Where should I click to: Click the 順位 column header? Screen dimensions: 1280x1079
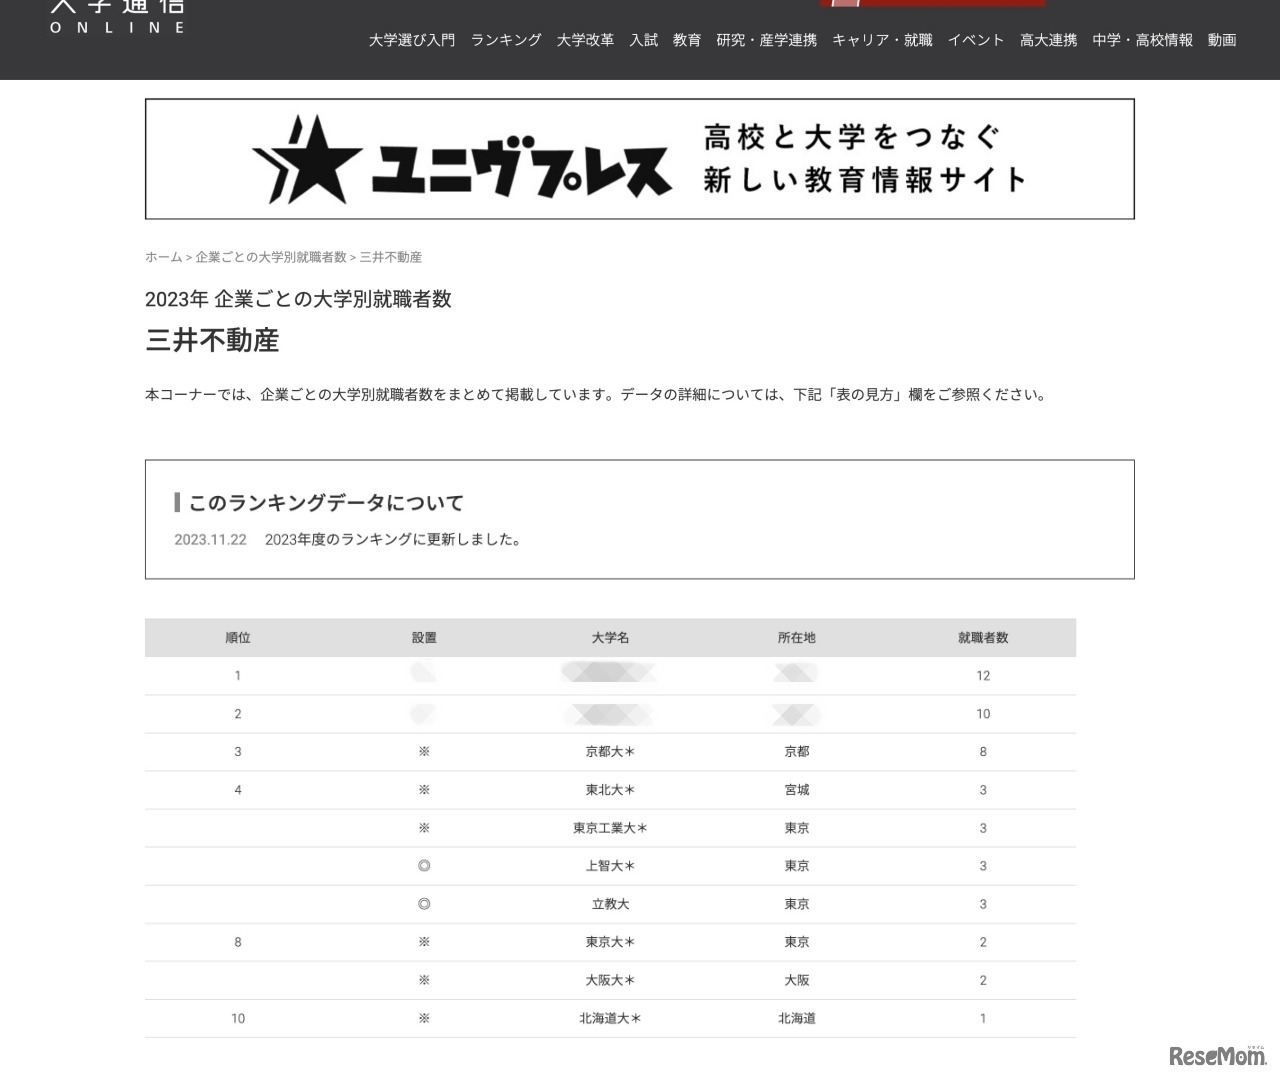pos(238,638)
